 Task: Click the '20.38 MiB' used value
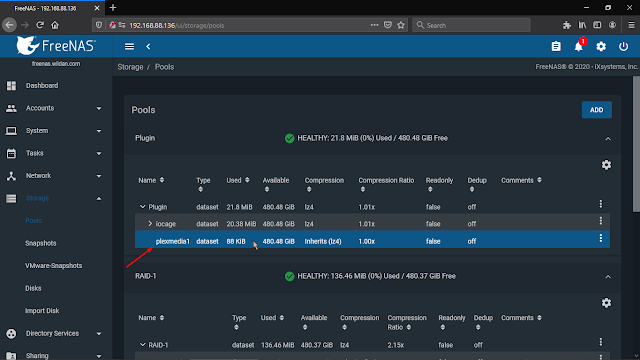pyautogui.click(x=241, y=224)
